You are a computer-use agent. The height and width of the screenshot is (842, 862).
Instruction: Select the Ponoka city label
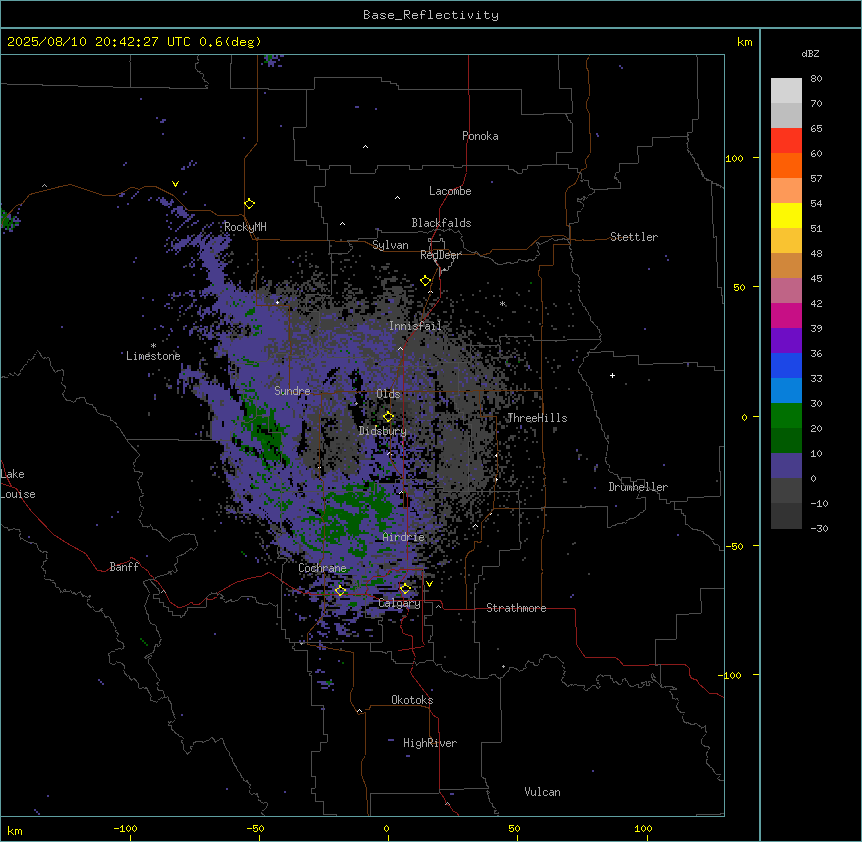click(x=480, y=136)
